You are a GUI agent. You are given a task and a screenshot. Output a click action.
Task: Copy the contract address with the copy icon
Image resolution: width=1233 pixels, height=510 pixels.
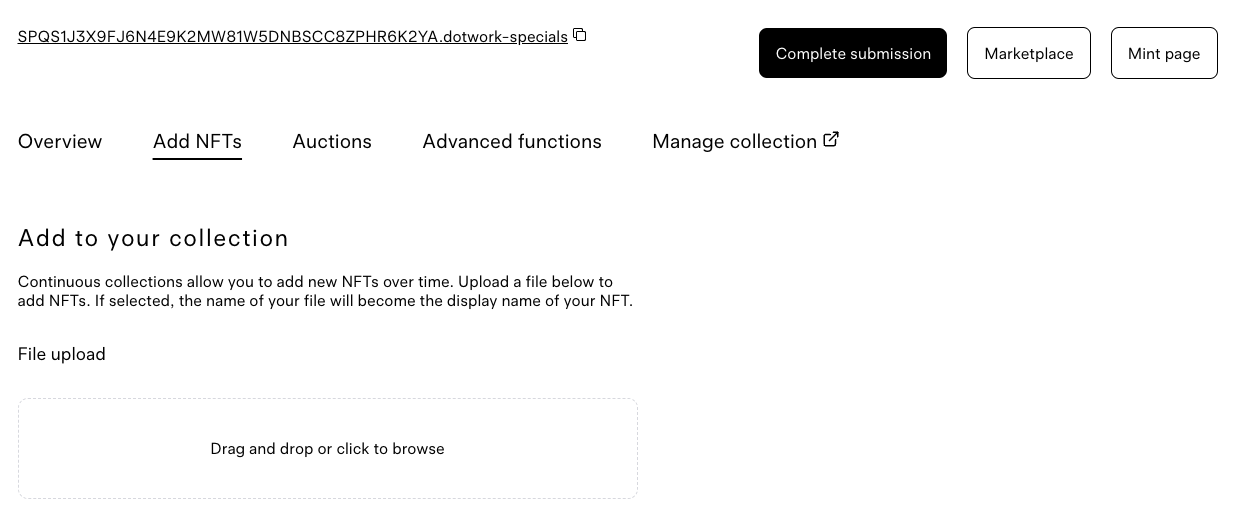point(580,36)
